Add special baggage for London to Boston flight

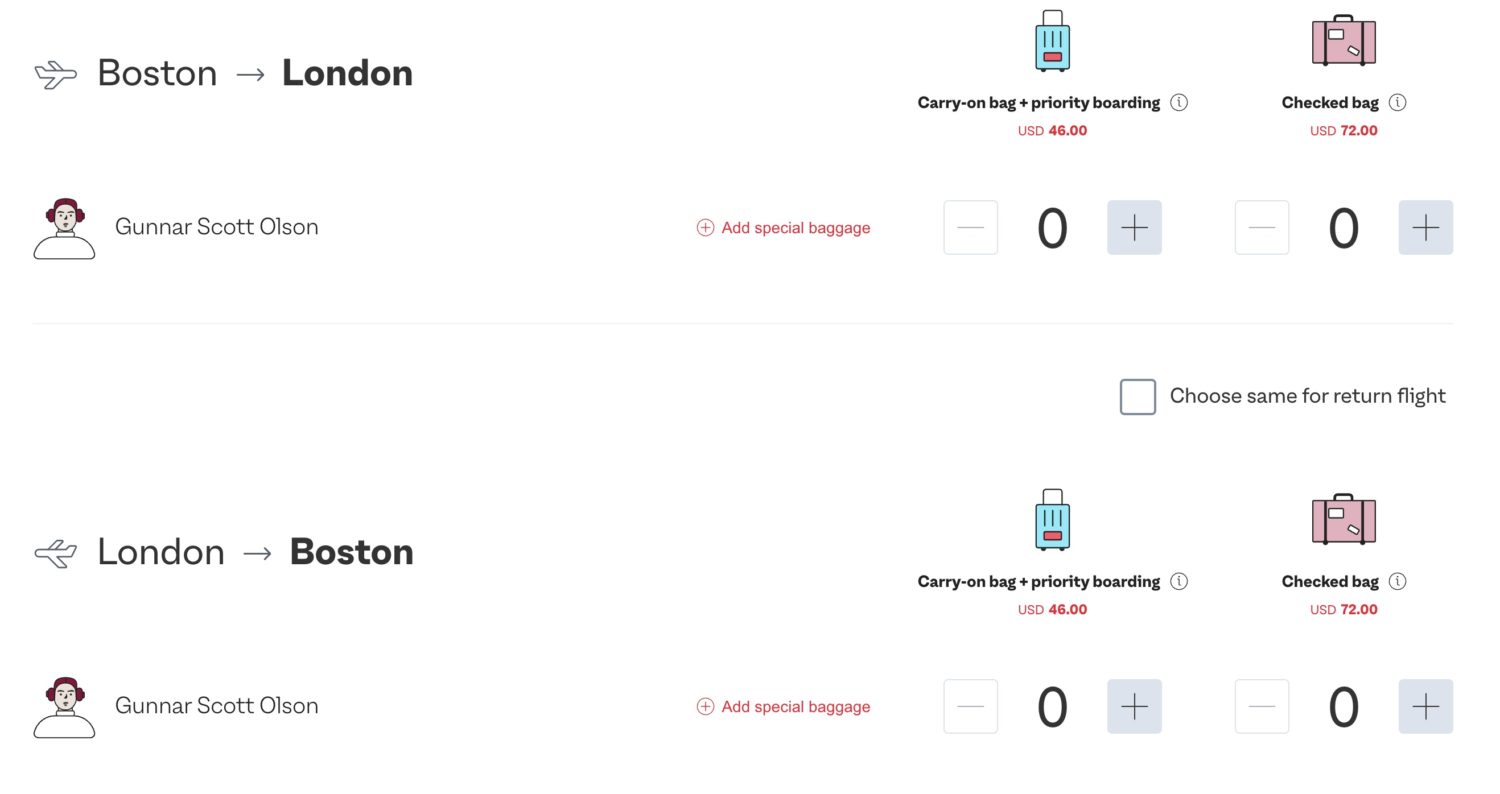coord(784,707)
